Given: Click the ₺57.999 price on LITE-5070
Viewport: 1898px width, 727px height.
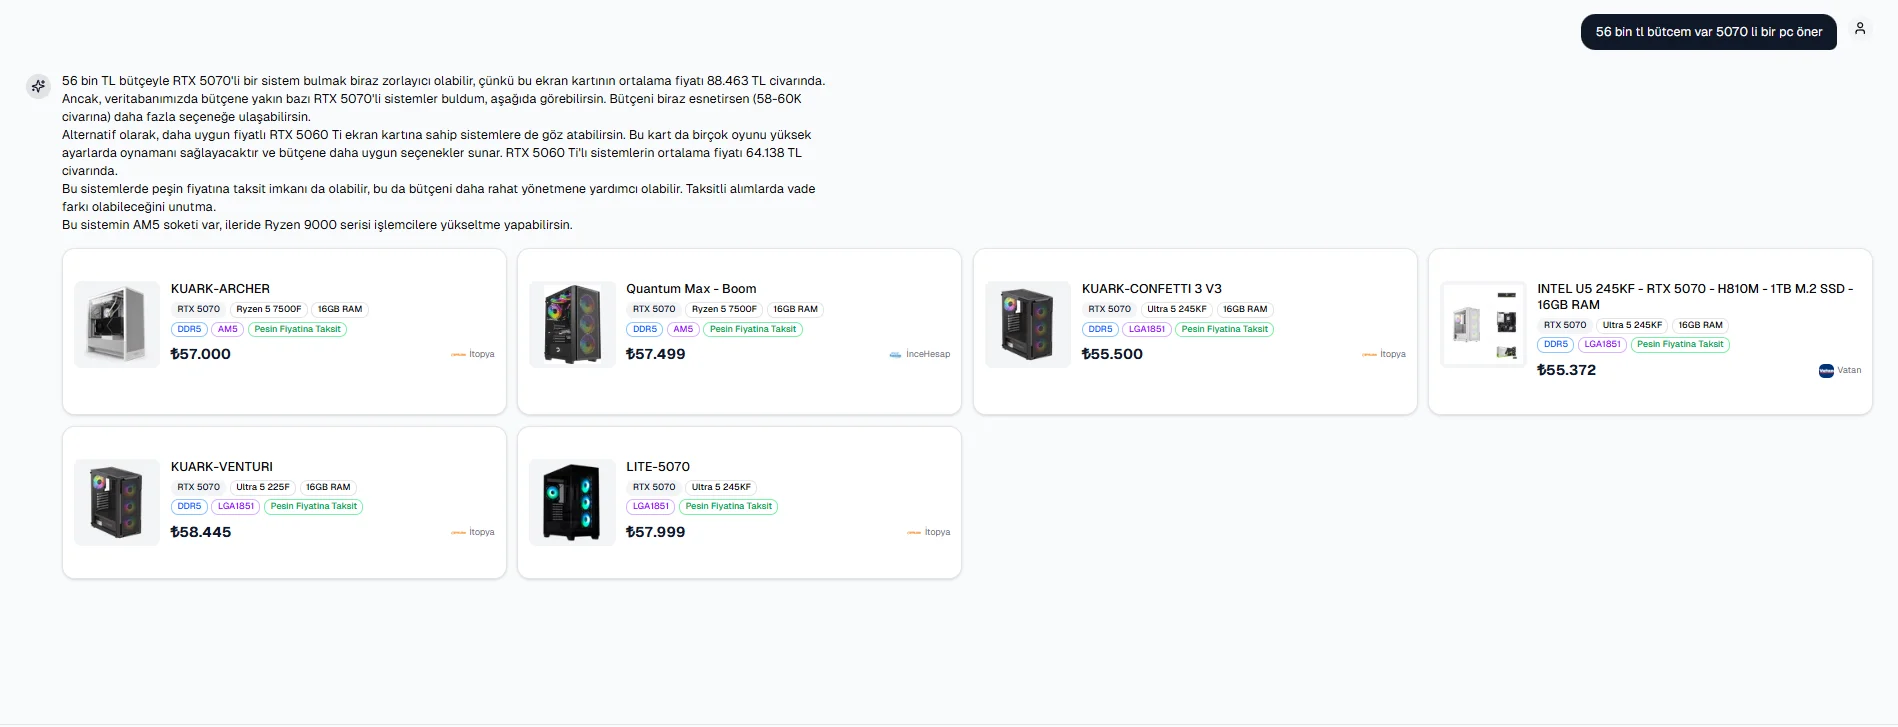Looking at the screenshot, I should click(x=656, y=532).
